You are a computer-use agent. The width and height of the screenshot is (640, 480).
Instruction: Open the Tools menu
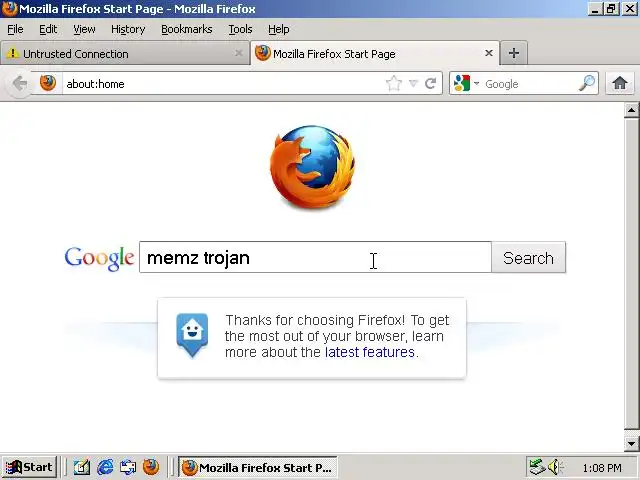click(x=240, y=29)
